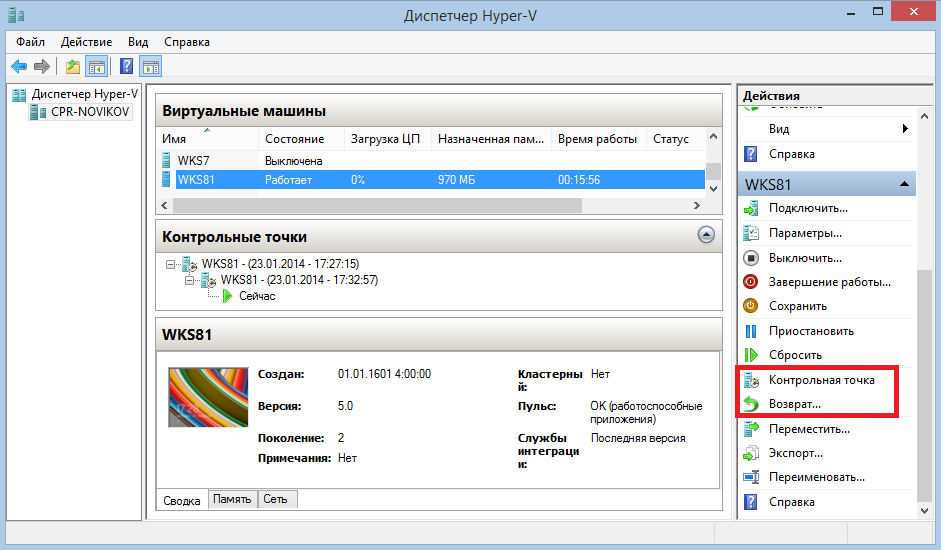
Task: Click the Параметры settings icon
Action: [752, 233]
